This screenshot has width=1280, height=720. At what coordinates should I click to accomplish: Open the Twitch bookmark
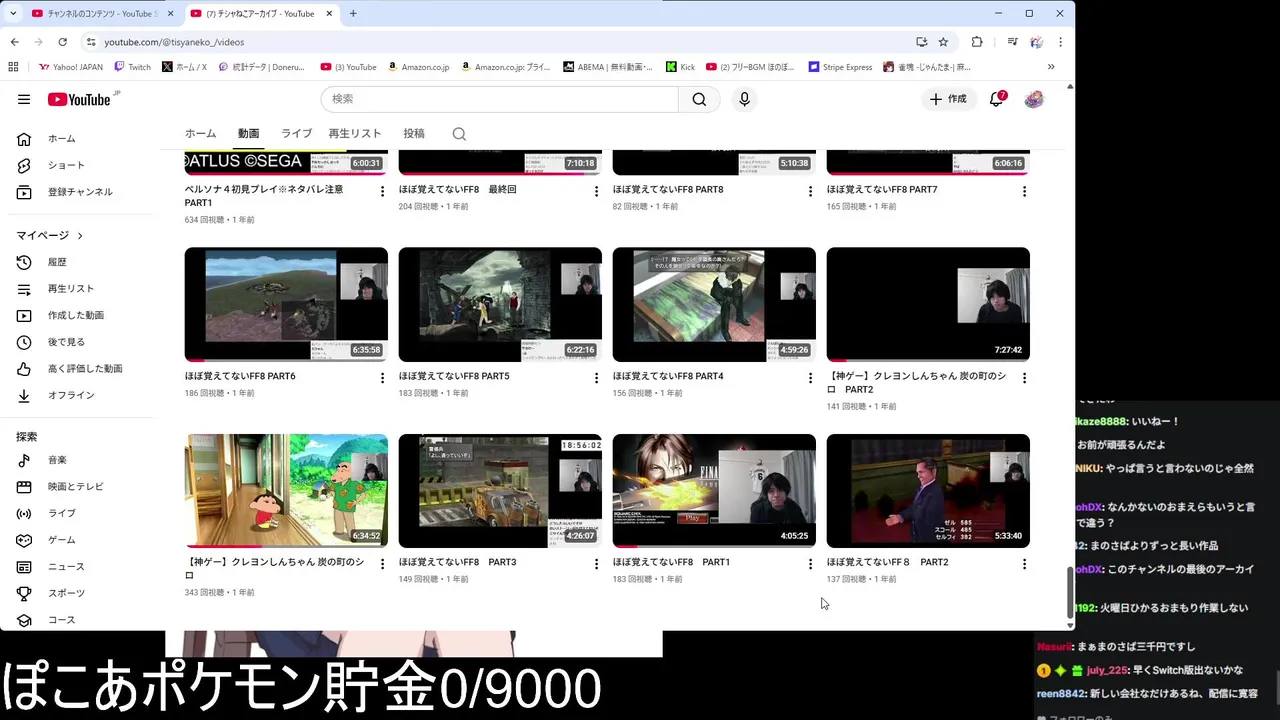coord(133,67)
